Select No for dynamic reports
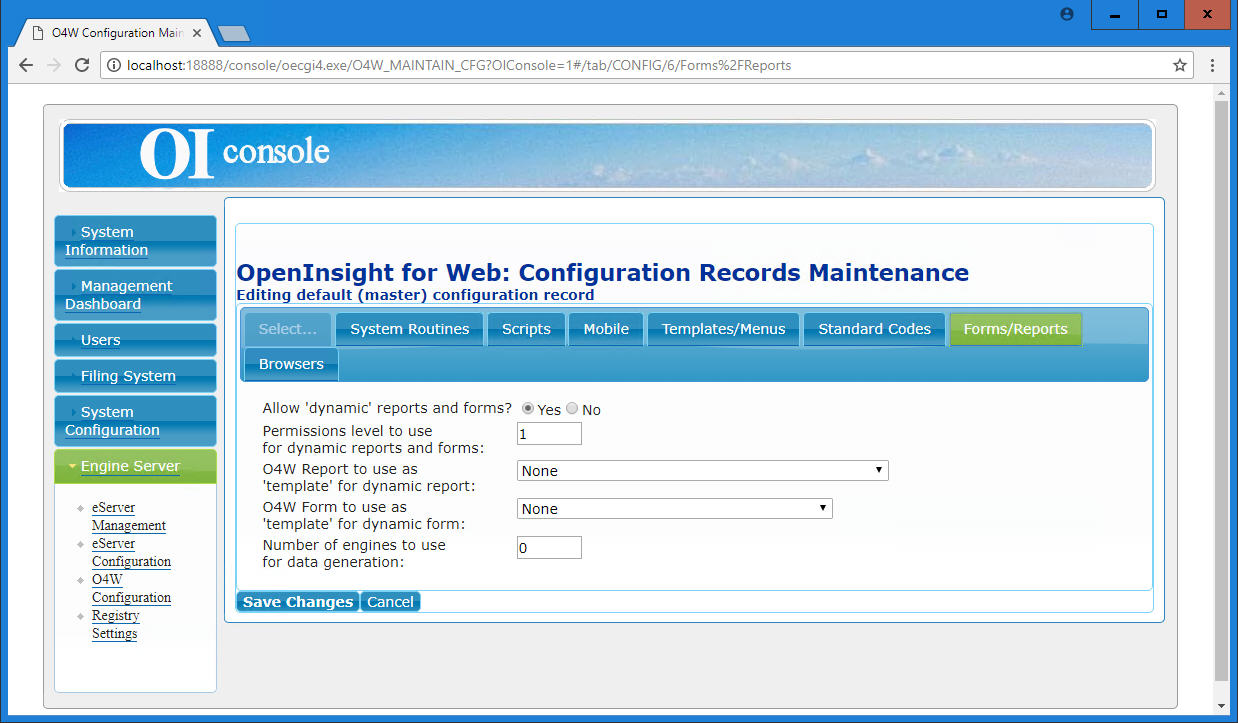The height and width of the screenshot is (723, 1238). pyautogui.click(x=572, y=409)
